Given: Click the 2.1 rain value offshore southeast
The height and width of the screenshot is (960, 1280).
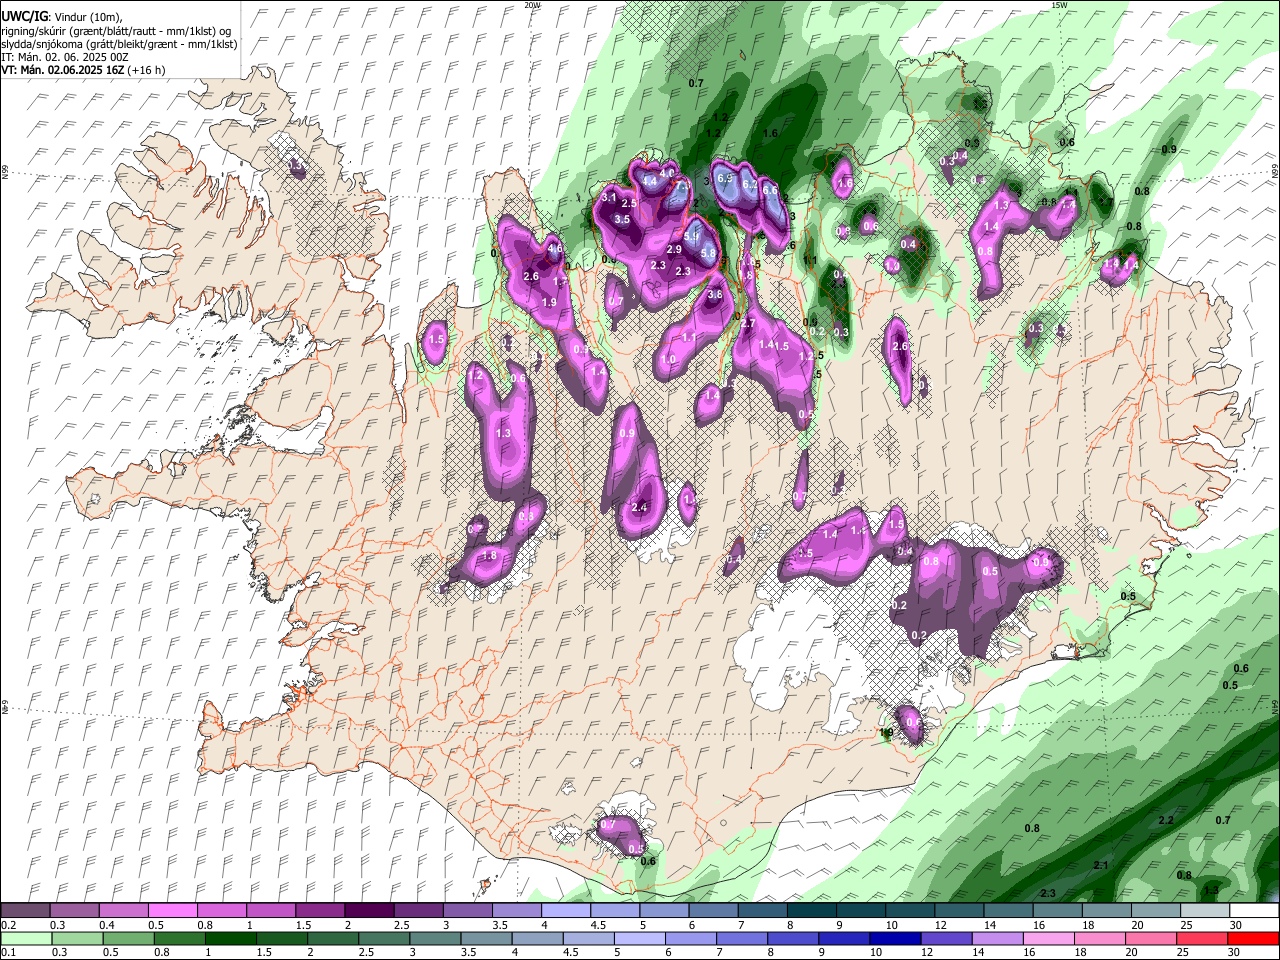Looking at the screenshot, I should click(x=1101, y=865).
